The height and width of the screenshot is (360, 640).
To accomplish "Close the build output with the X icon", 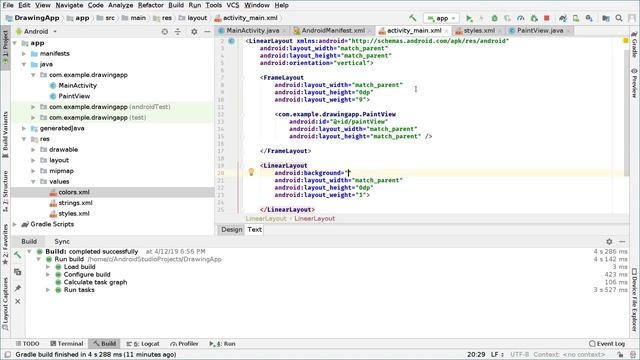I will point(18,301).
